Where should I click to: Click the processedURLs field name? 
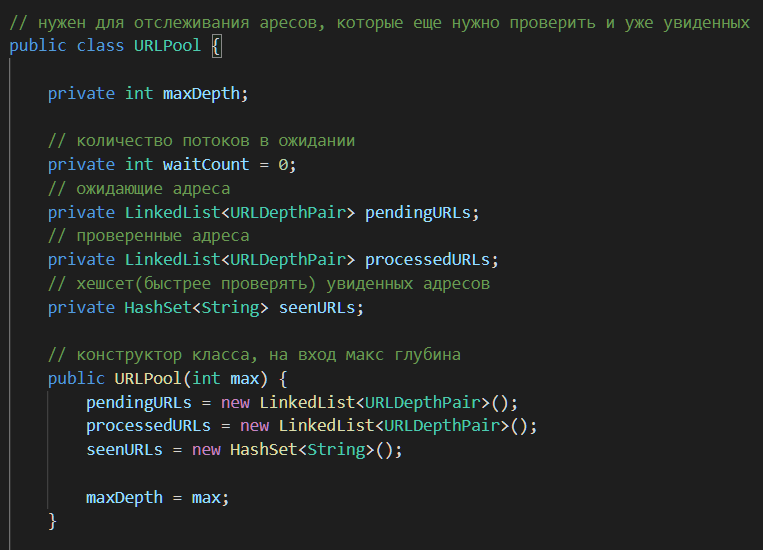click(x=427, y=260)
